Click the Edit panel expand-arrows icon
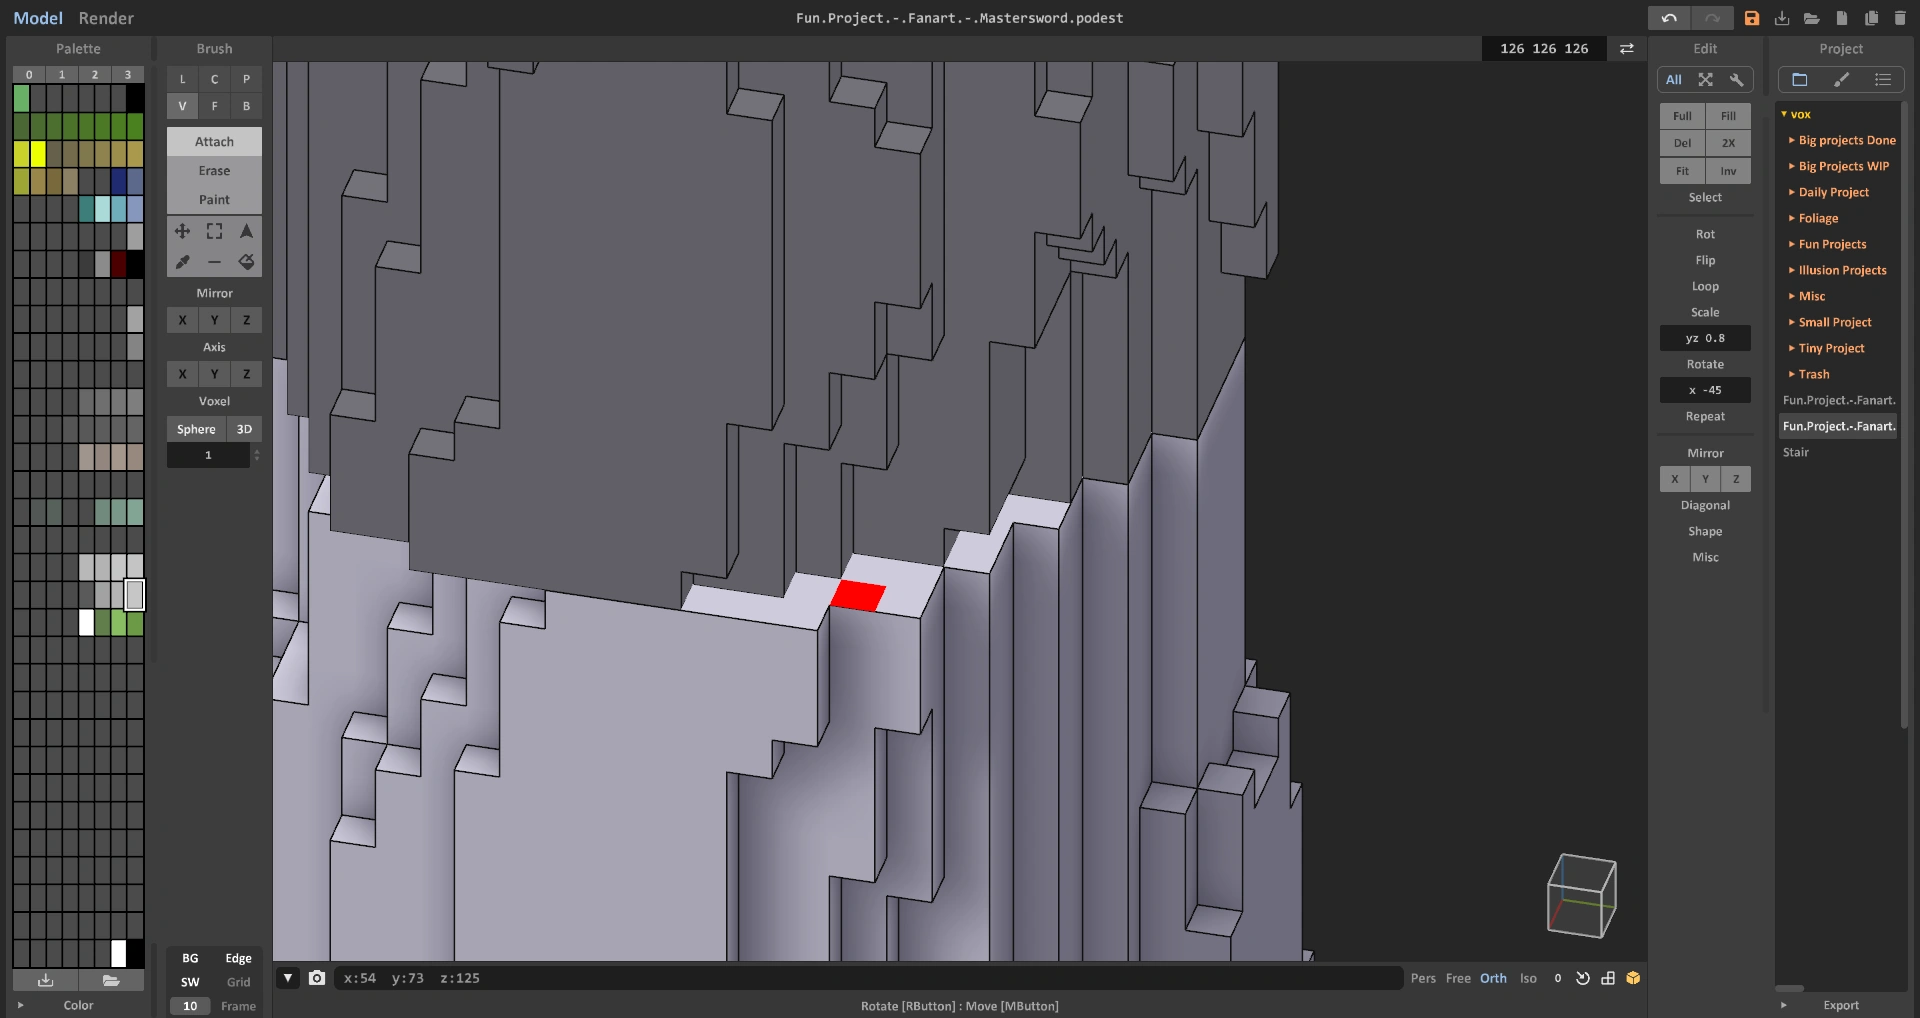This screenshot has height=1018, width=1920. 1705,80
